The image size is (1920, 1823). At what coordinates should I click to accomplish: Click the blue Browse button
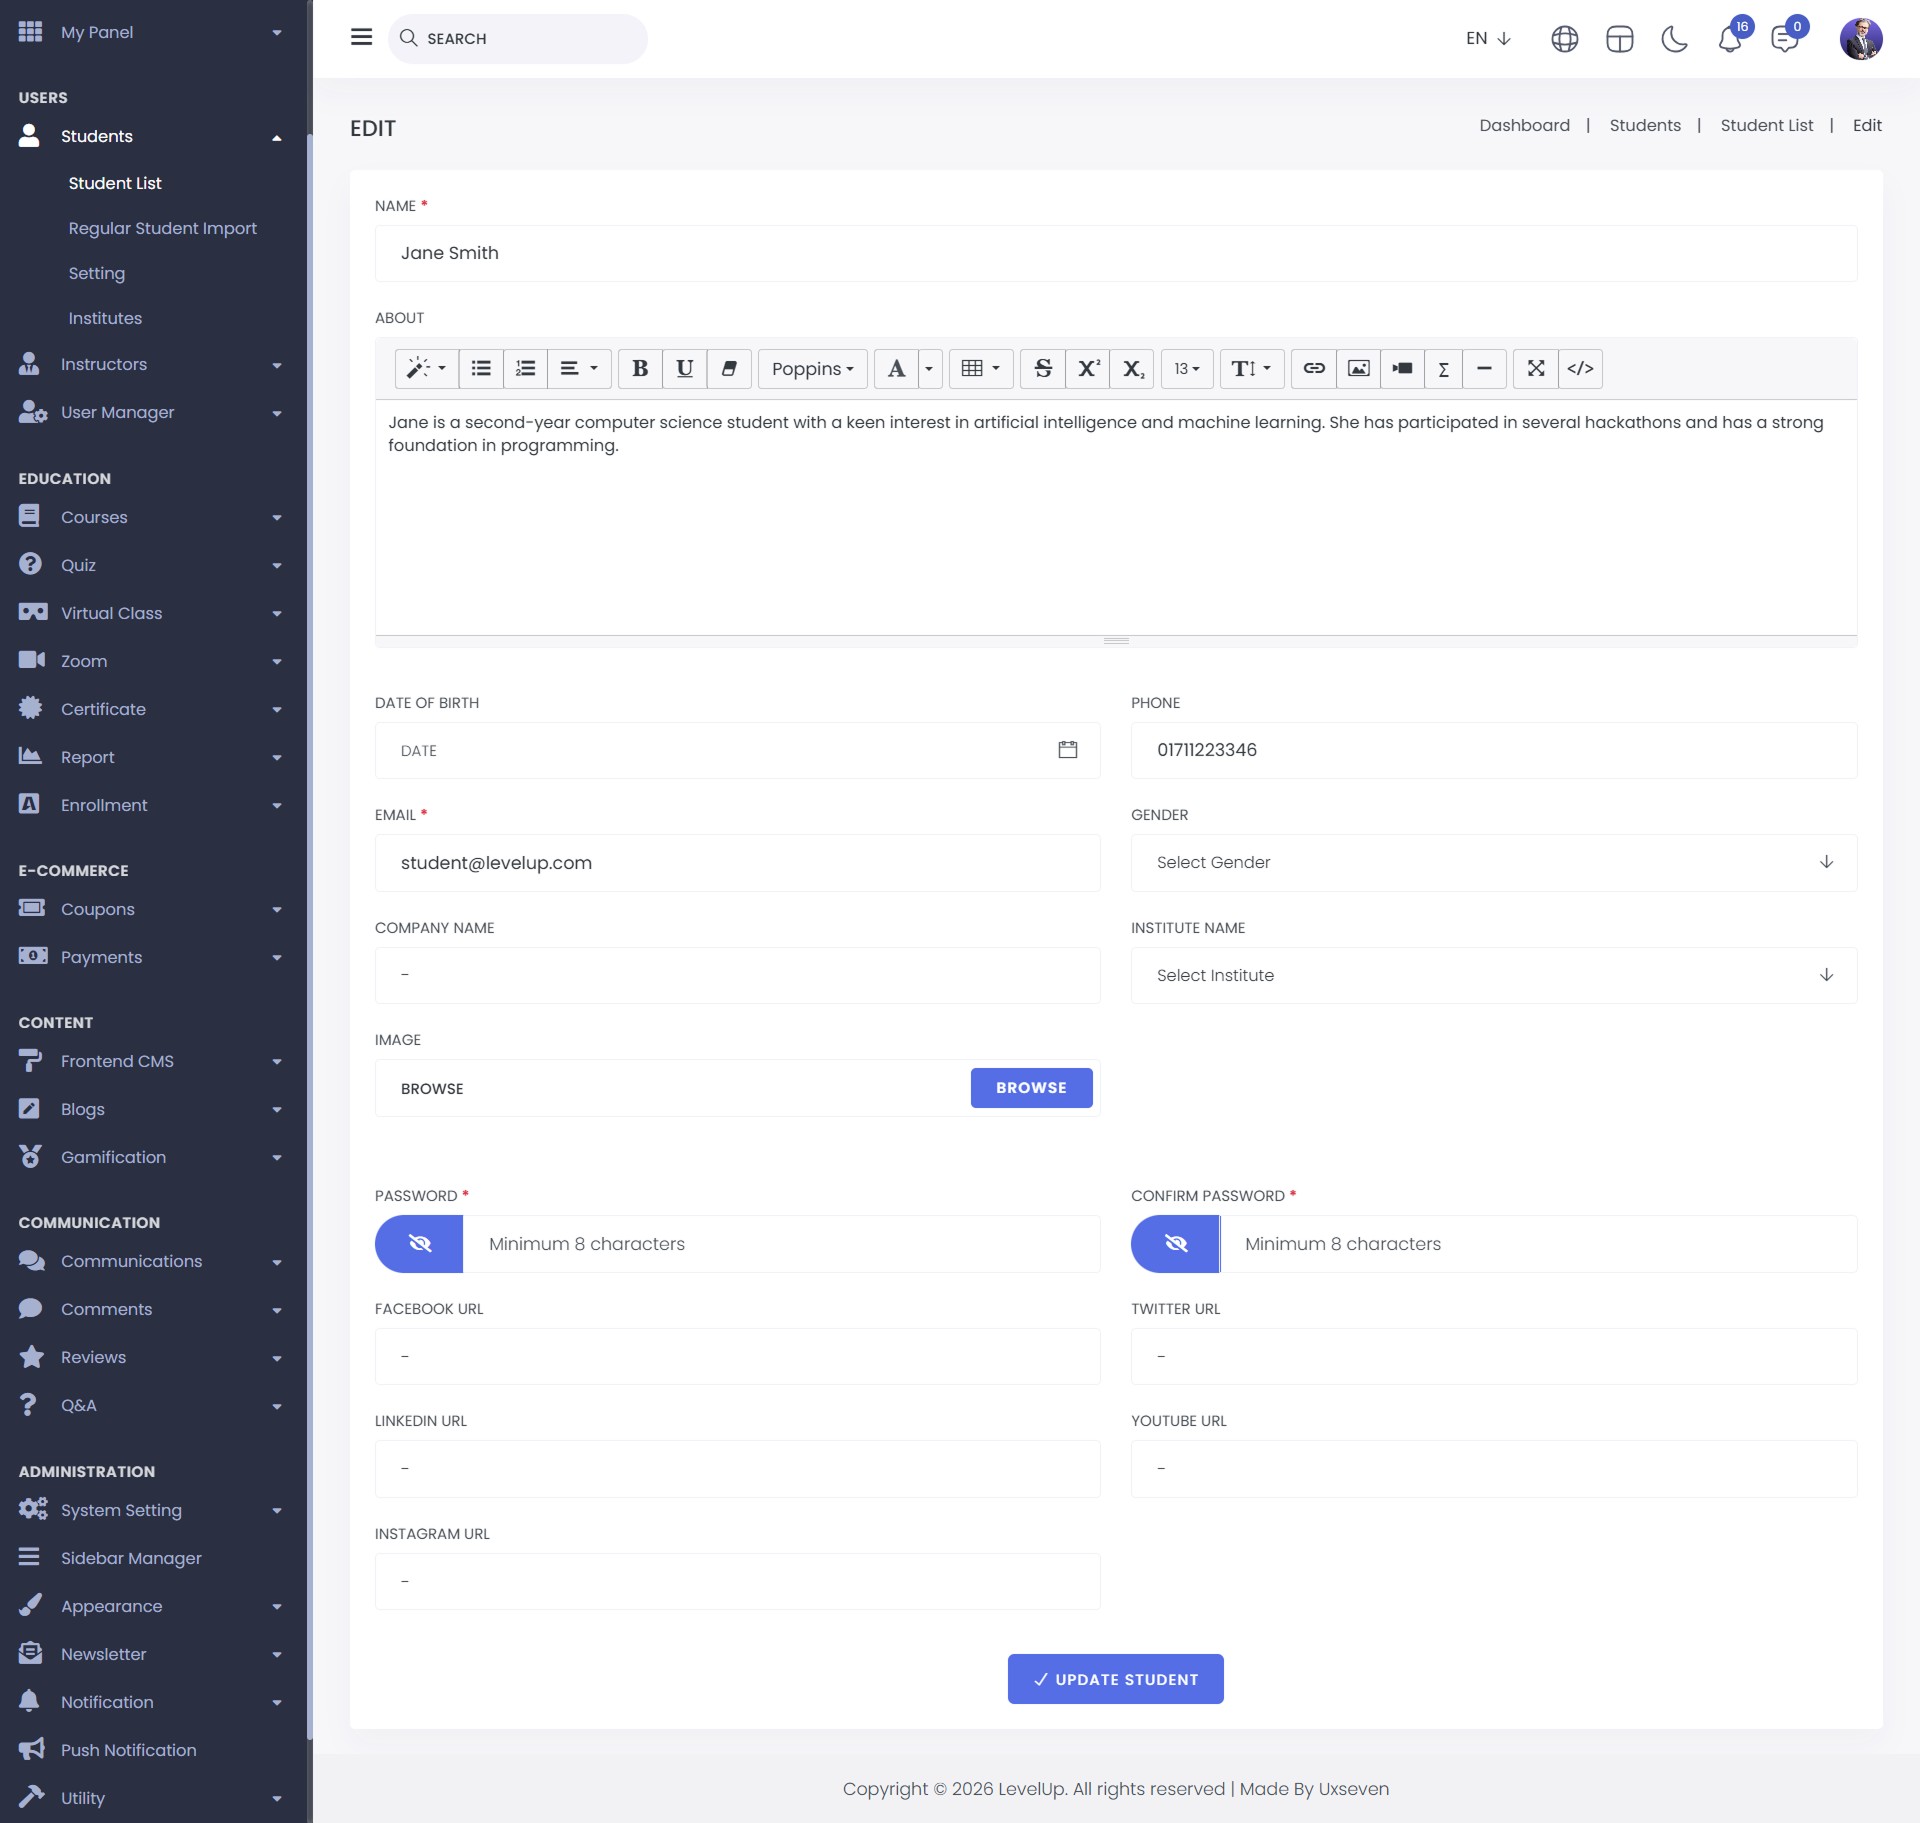coord(1031,1088)
